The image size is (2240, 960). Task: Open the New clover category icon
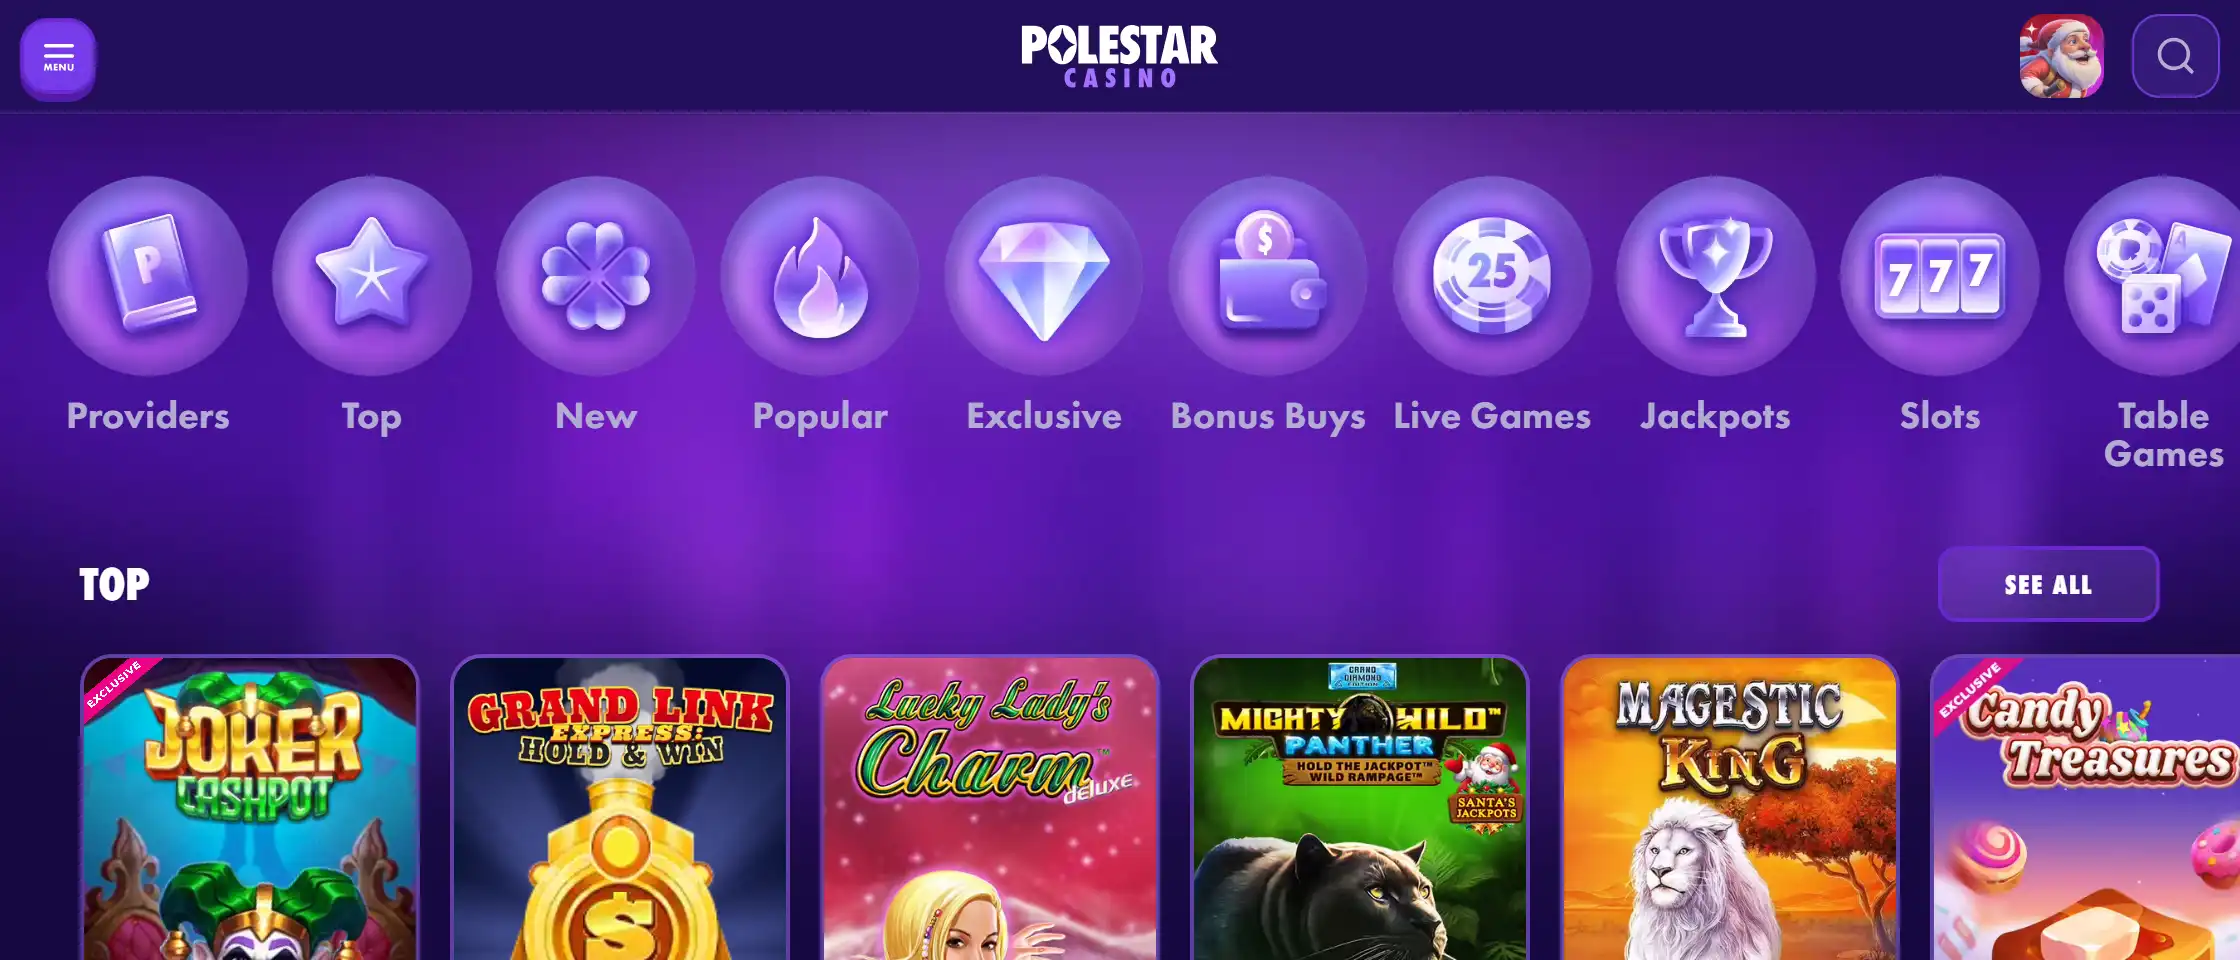[x=596, y=276]
